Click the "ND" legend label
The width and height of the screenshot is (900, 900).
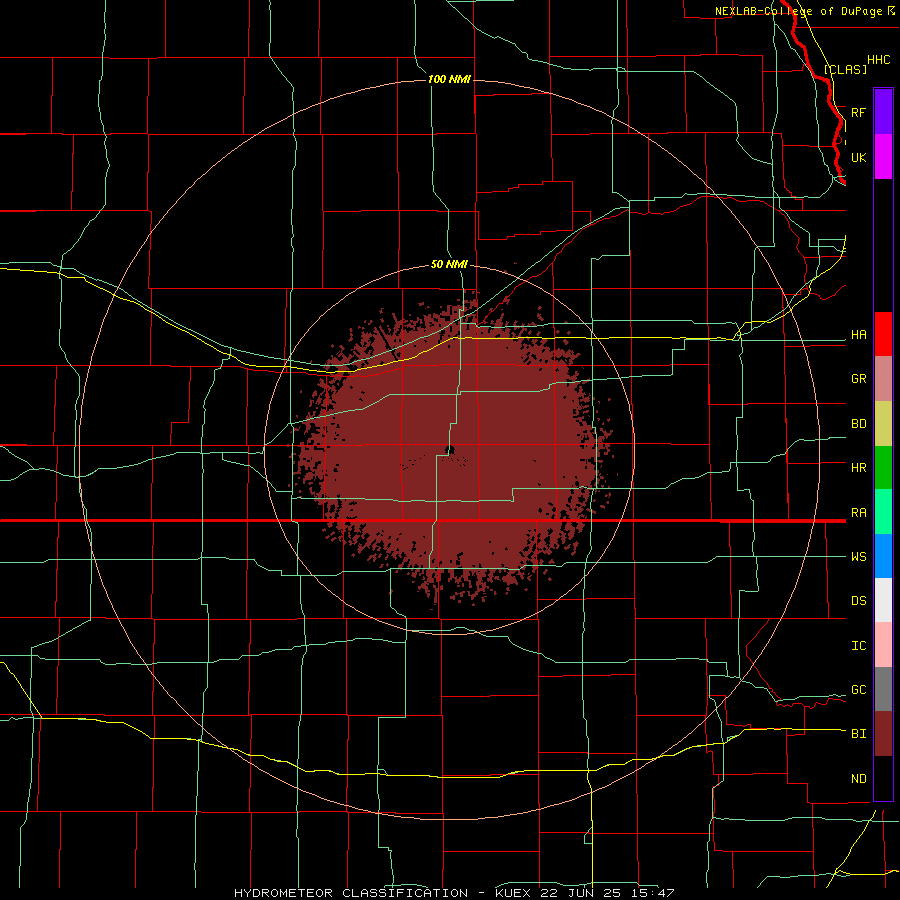pos(858,778)
